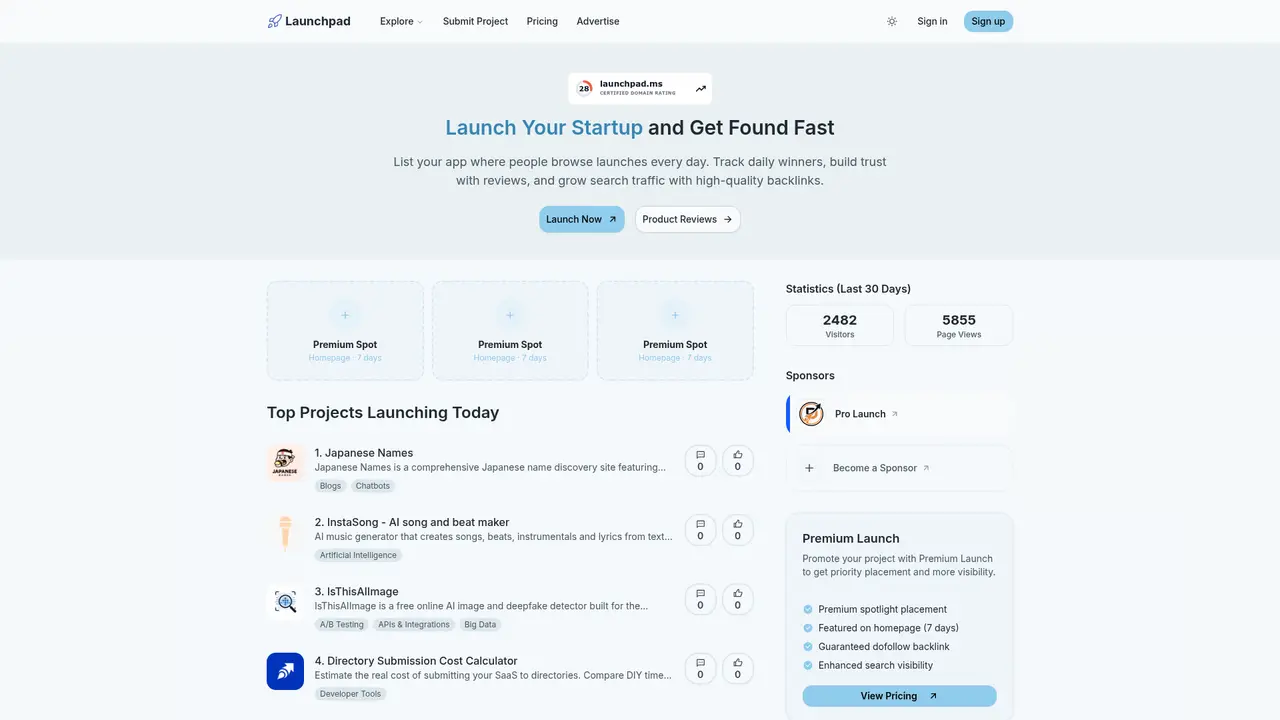Viewport: 1280px width, 720px height.
Task: Select the Chatbots tag
Action: pos(373,486)
